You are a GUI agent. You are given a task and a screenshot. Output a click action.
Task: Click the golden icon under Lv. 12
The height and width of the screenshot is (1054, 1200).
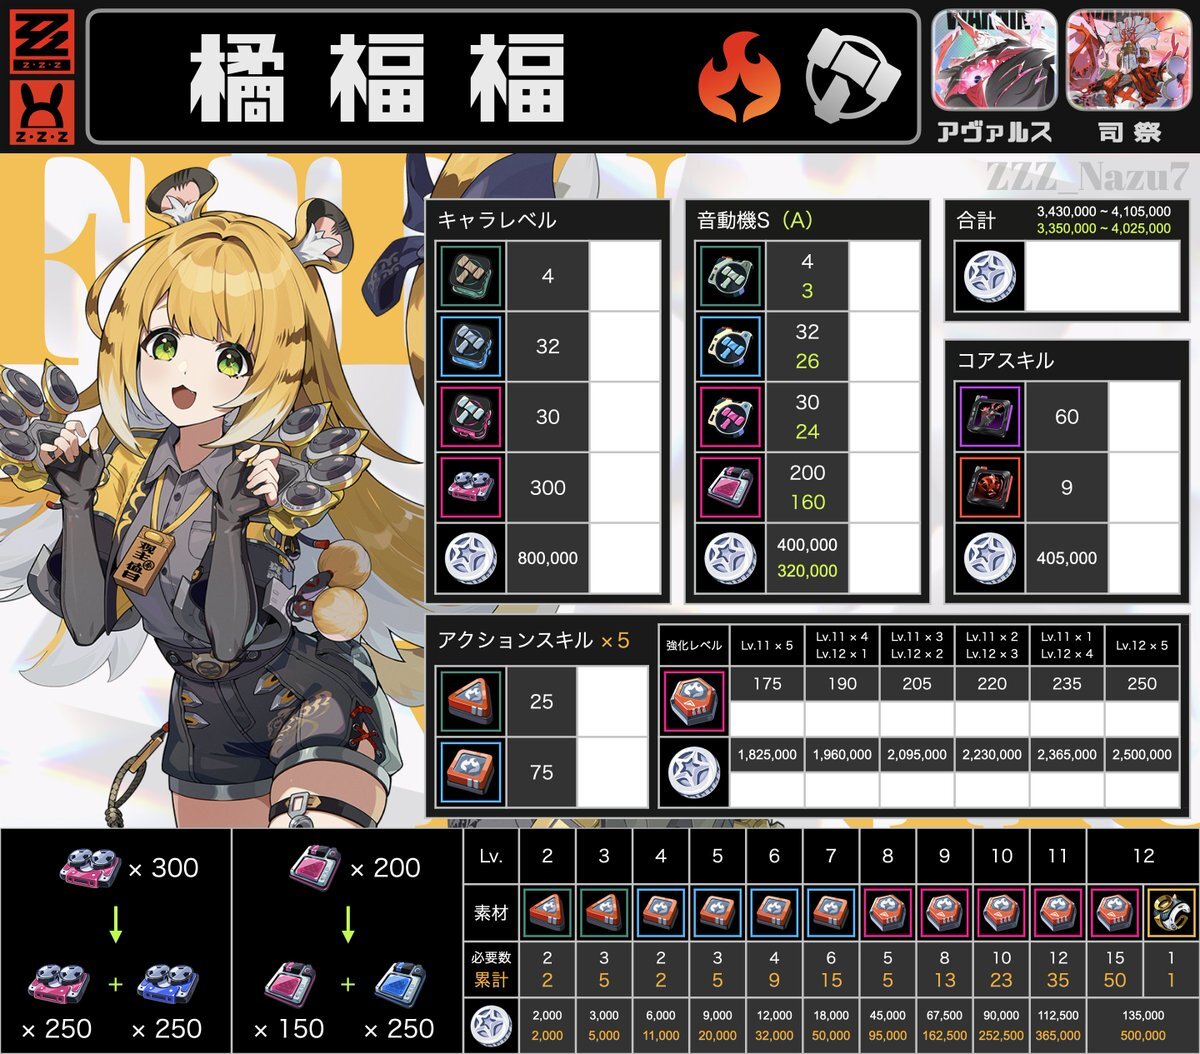[x=1171, y=913]
